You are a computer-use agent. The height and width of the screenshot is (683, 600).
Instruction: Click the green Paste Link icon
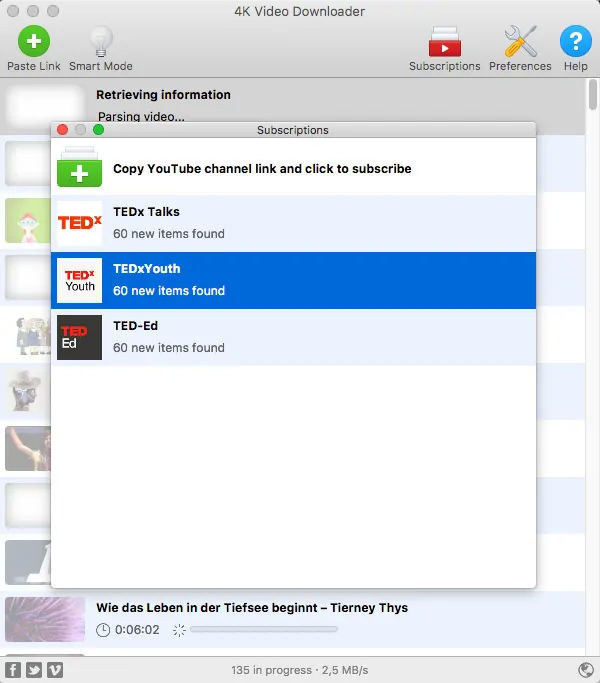[34, 41]
